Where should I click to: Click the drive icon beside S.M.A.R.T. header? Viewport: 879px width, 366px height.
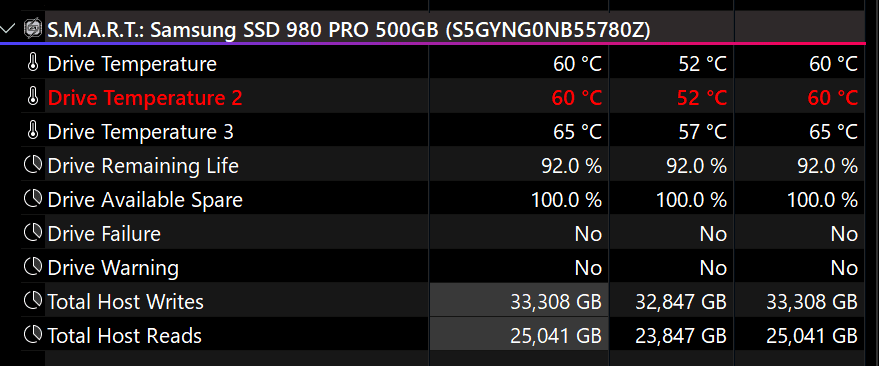coord(33,29)
